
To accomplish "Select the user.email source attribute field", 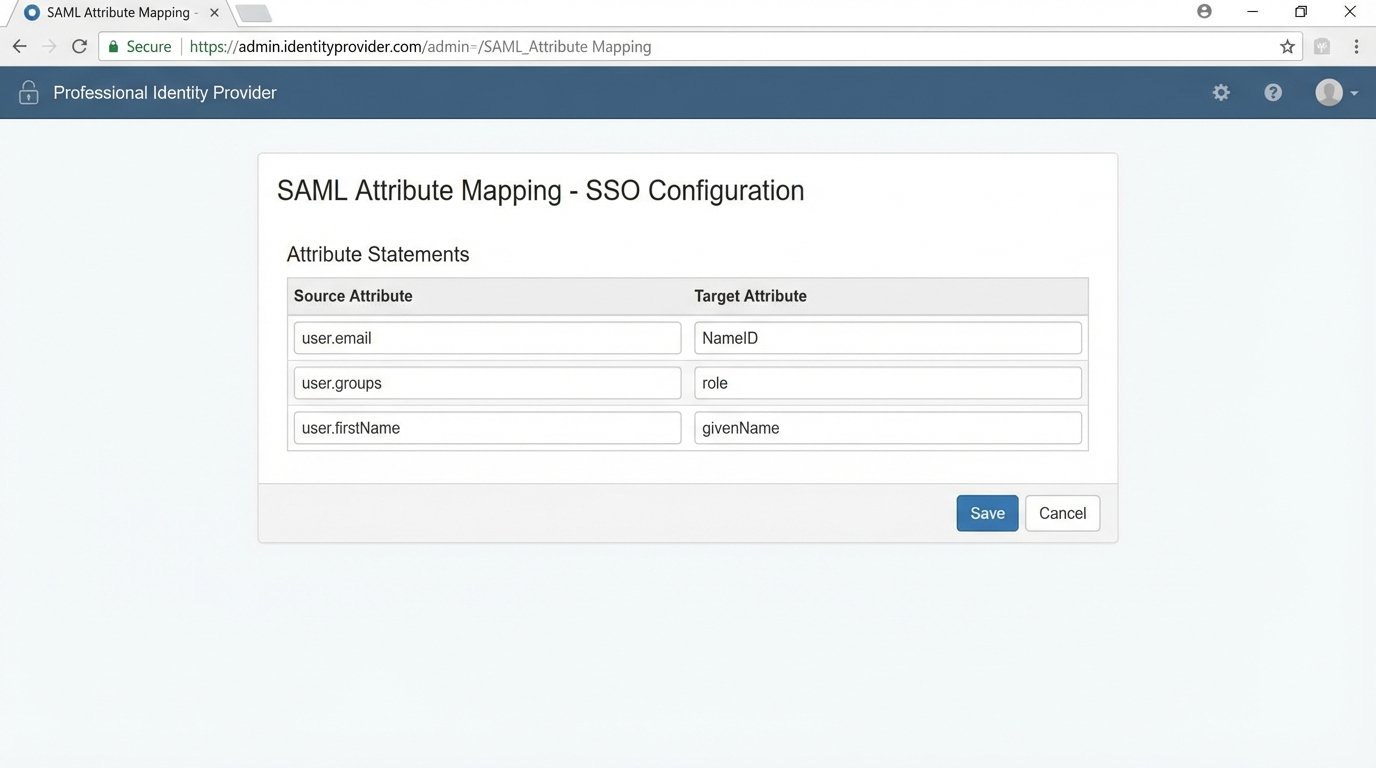I will (x=487, y=338).
